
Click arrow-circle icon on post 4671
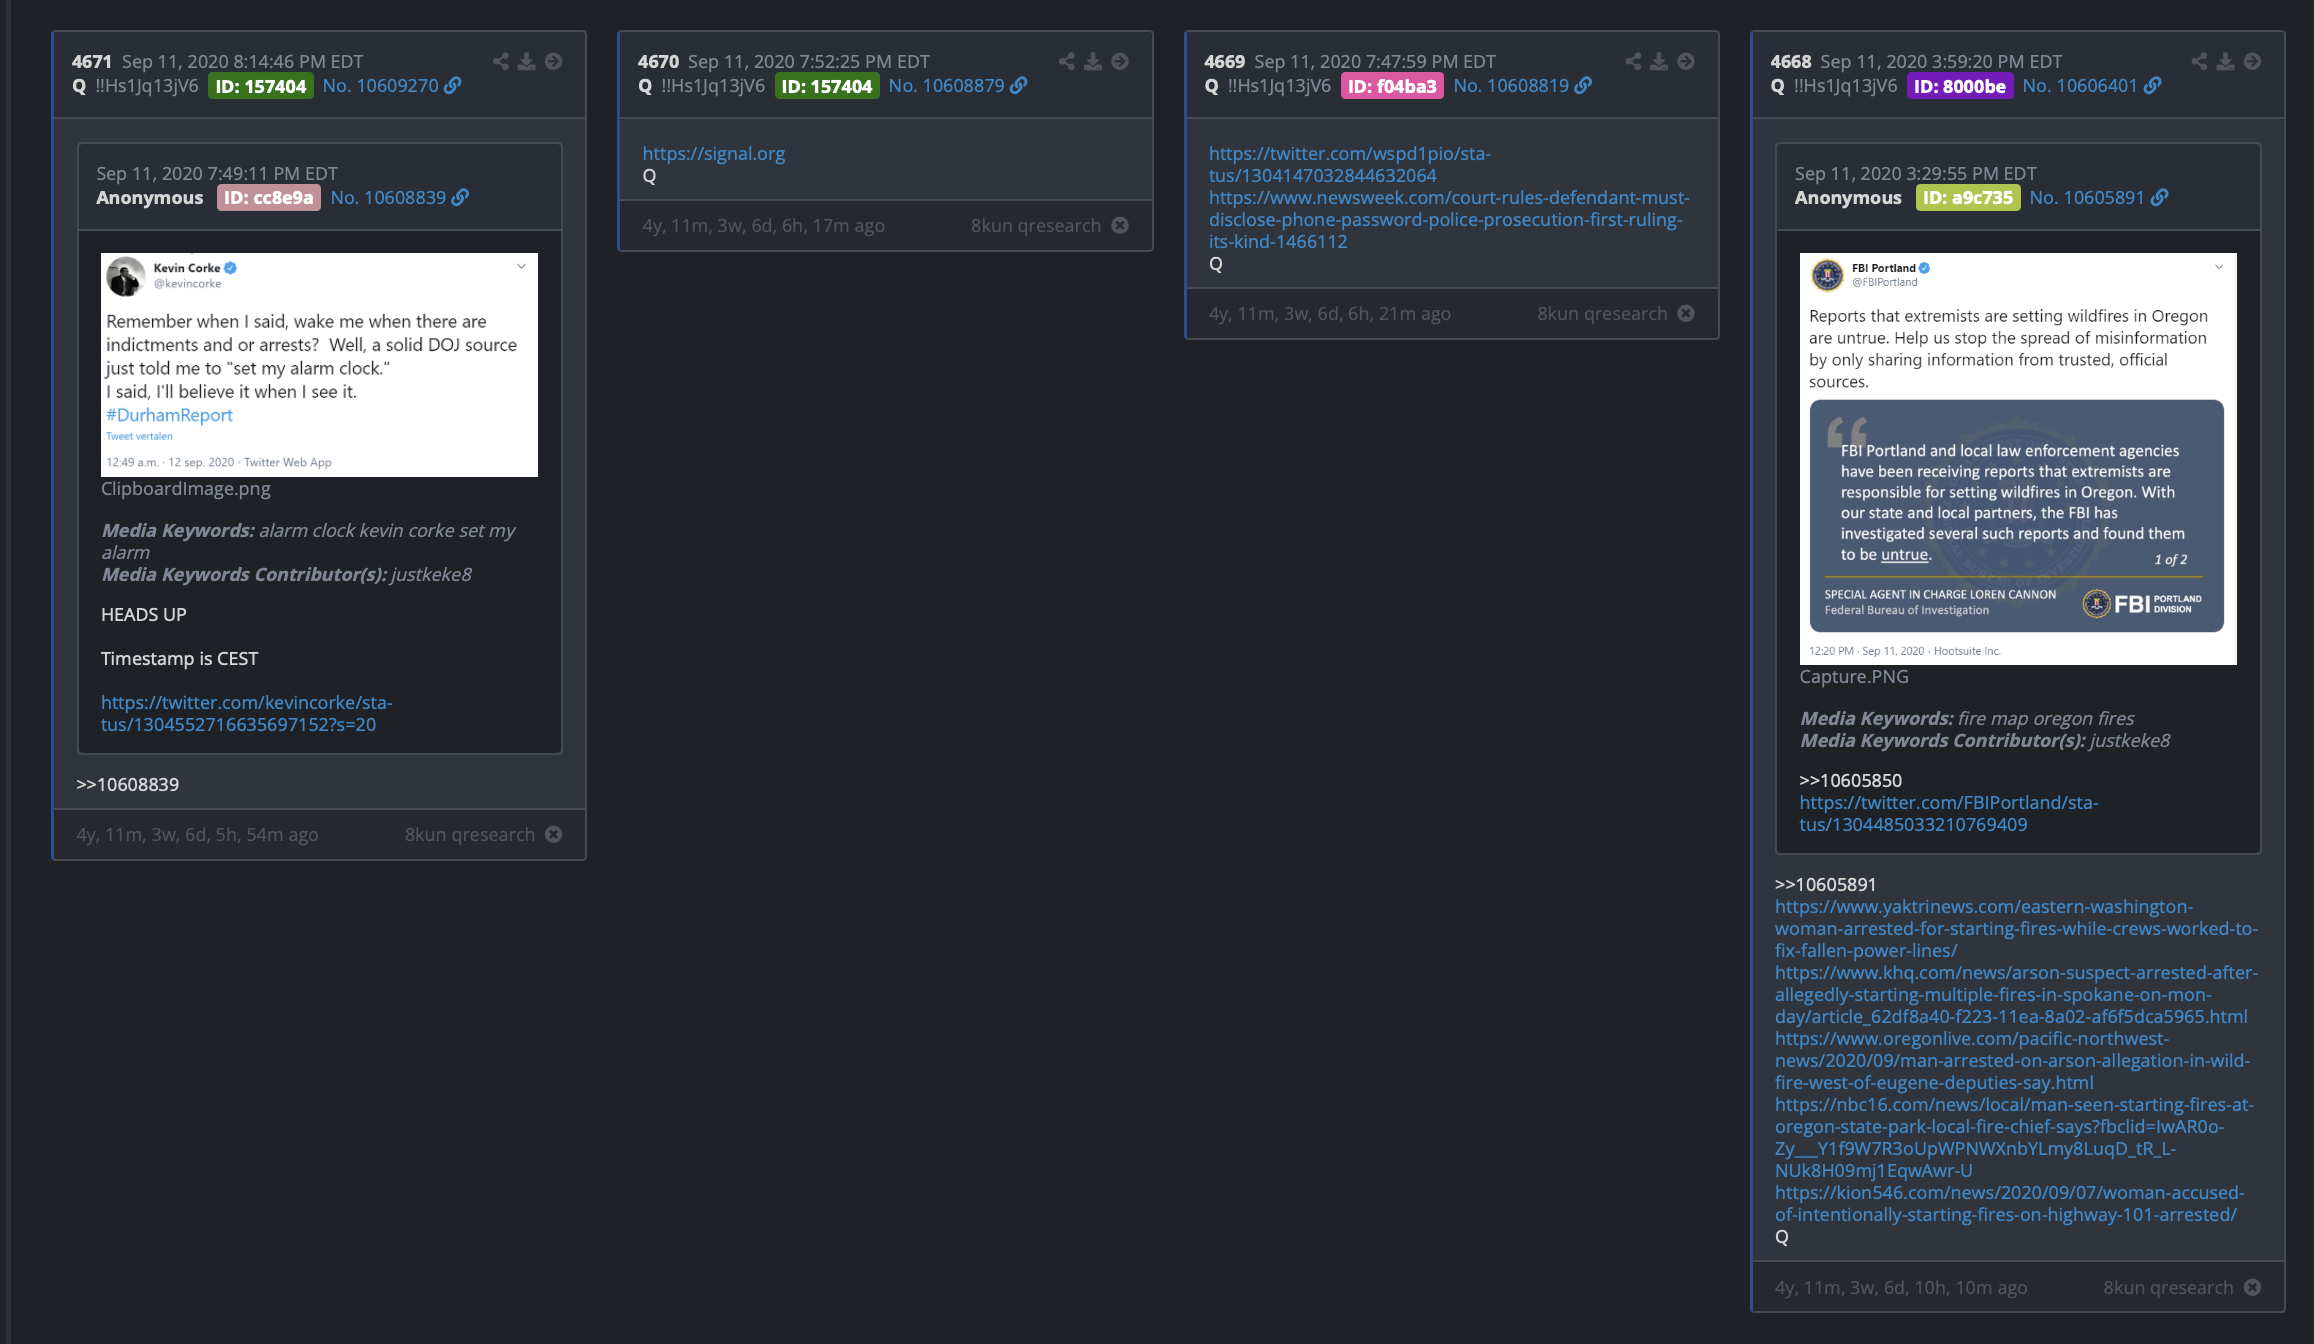pyautogui.click(x=553, y=61)
